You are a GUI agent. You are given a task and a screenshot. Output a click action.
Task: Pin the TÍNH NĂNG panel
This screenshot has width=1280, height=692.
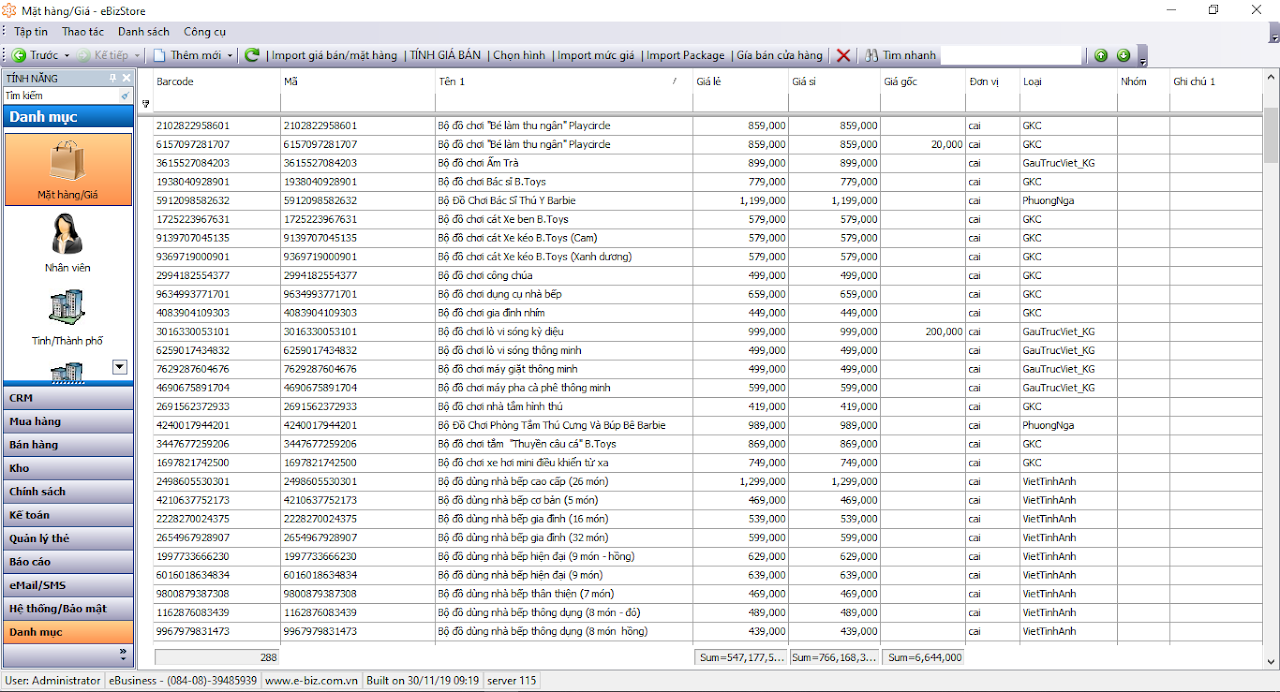click(113, 78)
